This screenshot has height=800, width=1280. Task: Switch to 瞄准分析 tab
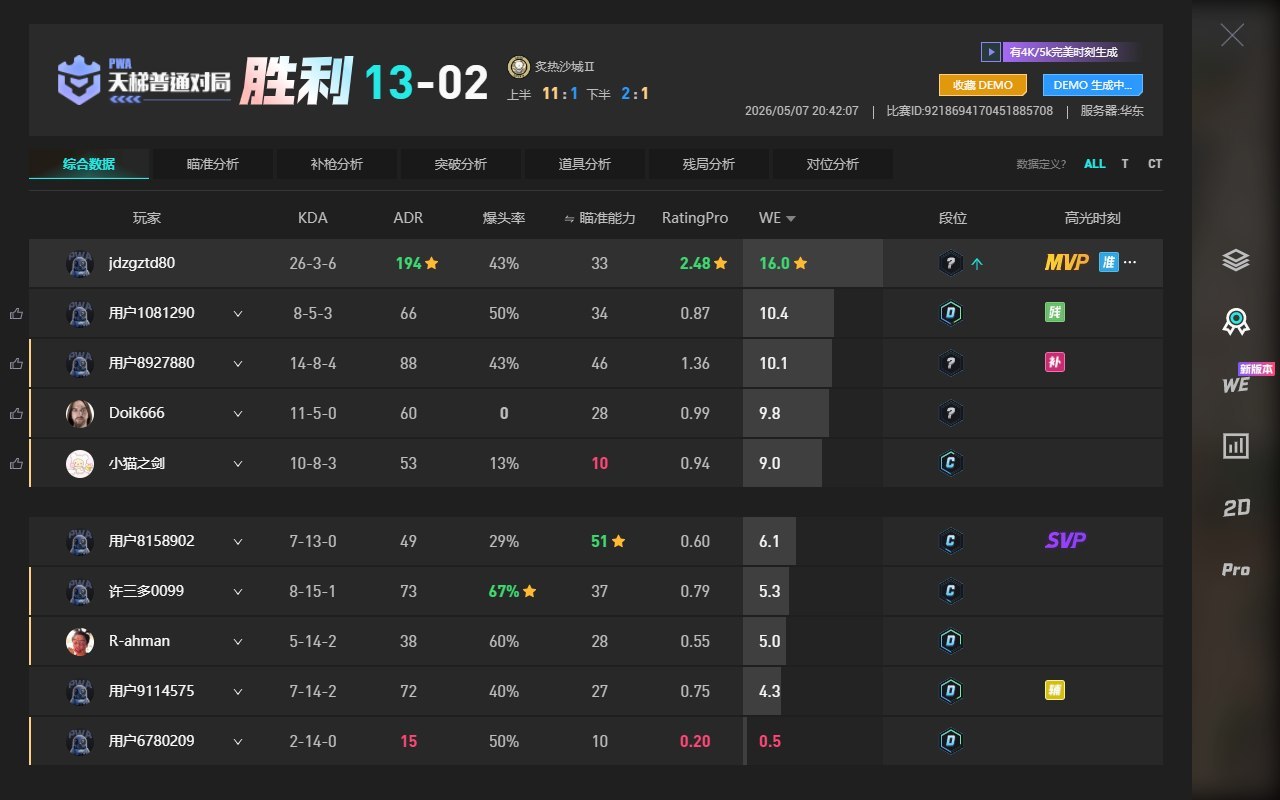click(x=213, y=164)
